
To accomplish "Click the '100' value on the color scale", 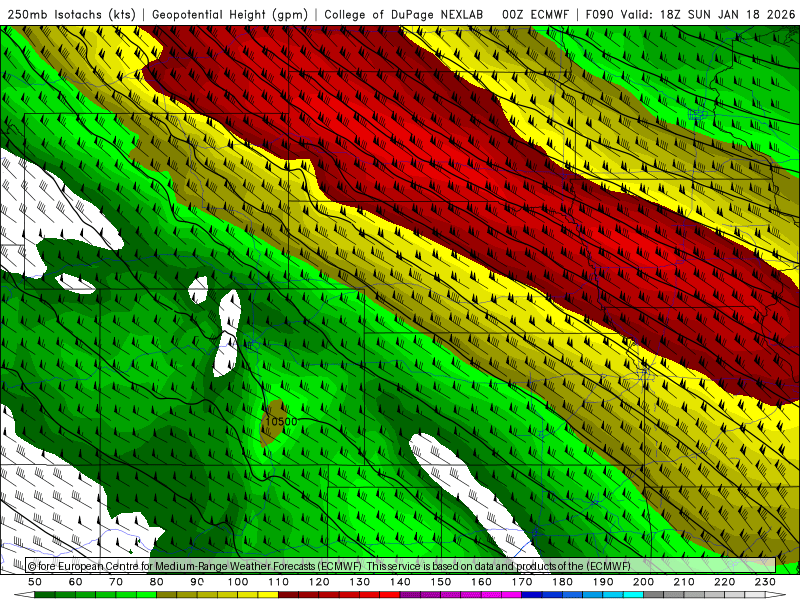I will point(238,582).
